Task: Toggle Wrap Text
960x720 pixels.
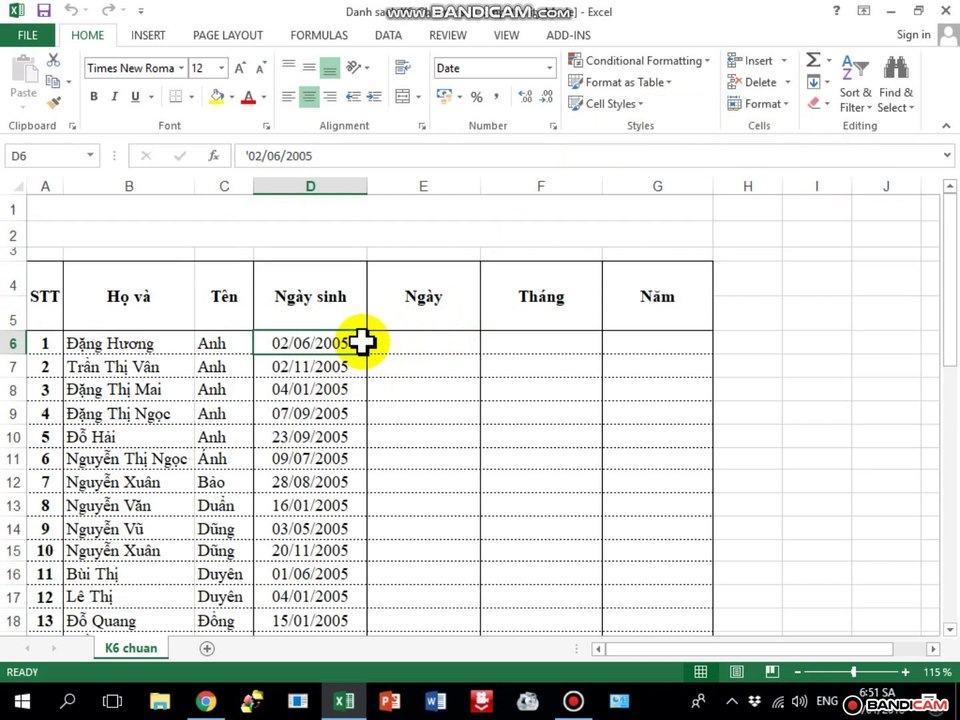Action: 402,67
